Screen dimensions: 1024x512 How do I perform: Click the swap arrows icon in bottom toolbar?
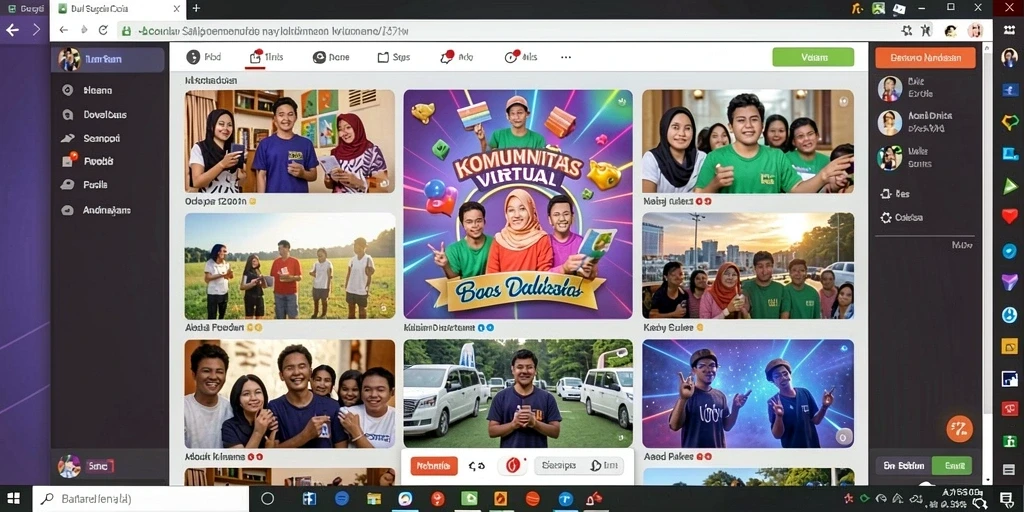pyautogui.click(x=477, y=466)
